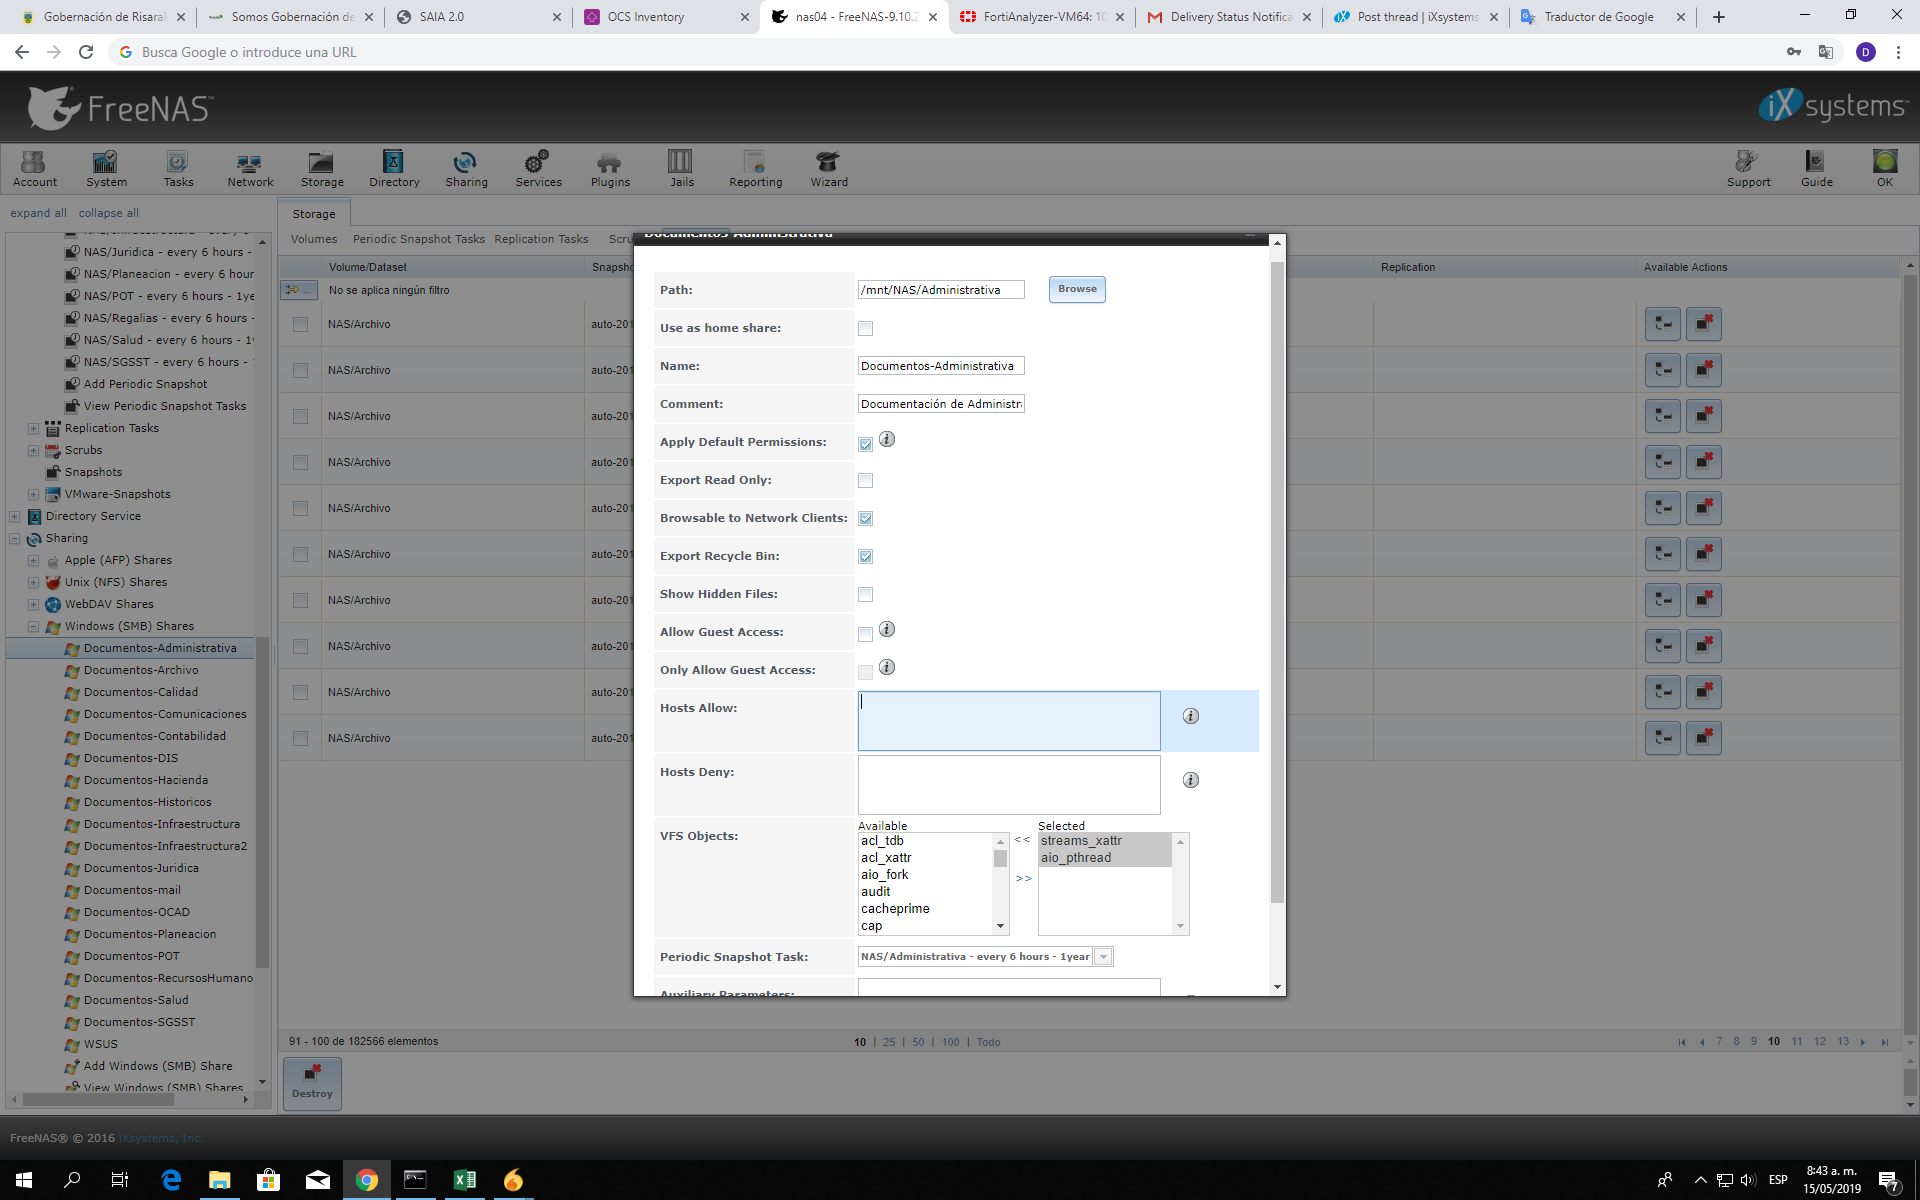Switch to Replication Tasks tab

point(541,239)
